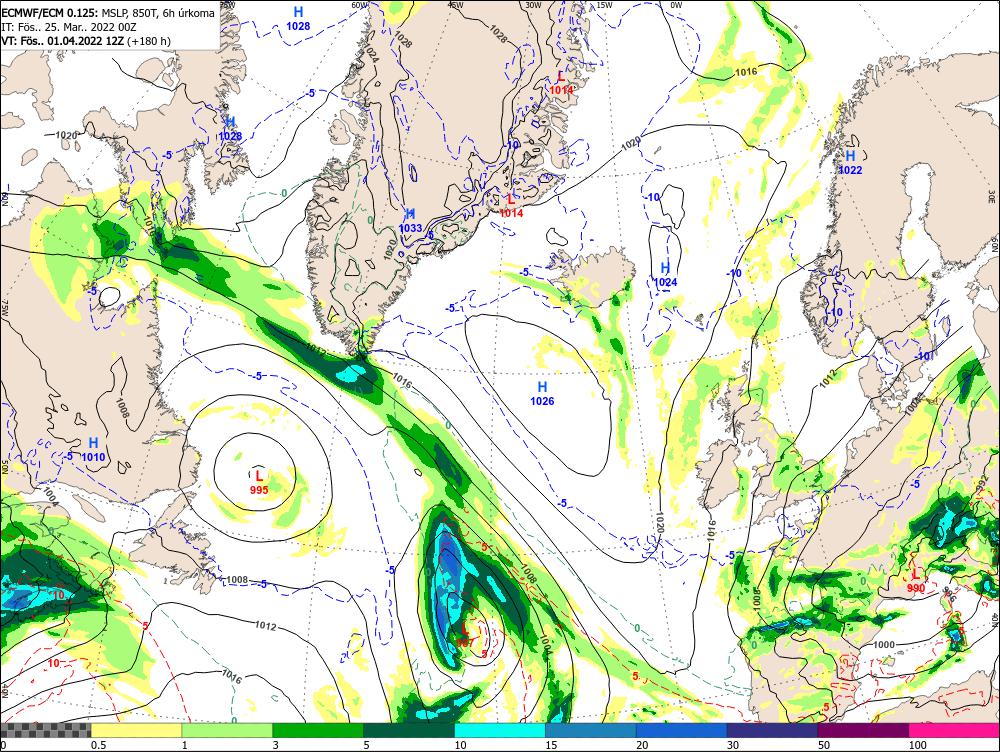Viewport: 1000px width, 752px height.
Task: Click the 'H 1010' high pressure label
Action: coord(93,449)
